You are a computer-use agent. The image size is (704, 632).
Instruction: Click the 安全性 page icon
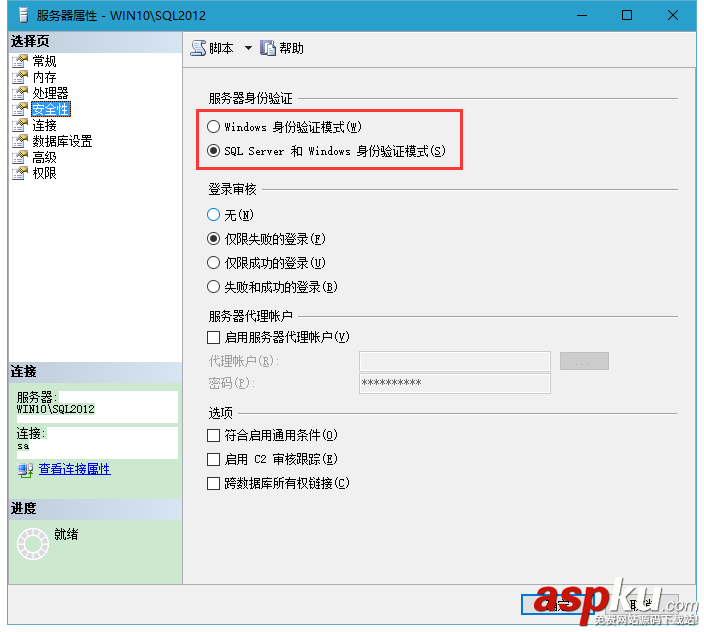point(20,109)
